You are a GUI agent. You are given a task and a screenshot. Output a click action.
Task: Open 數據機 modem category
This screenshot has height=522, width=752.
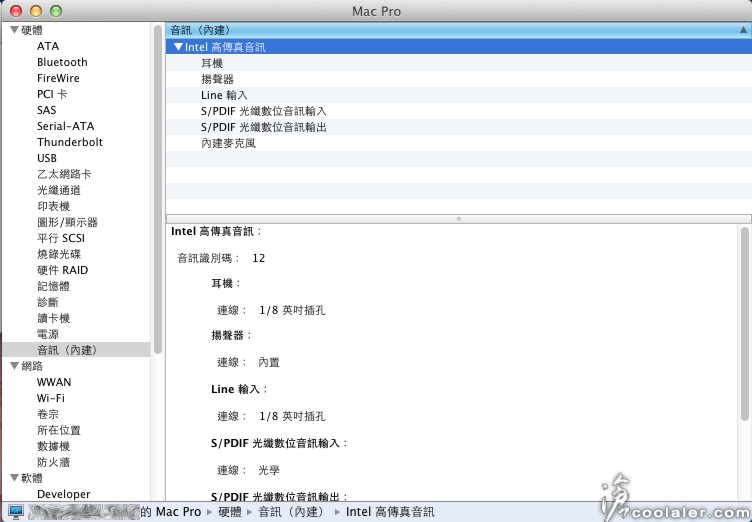tap(53, 446)
